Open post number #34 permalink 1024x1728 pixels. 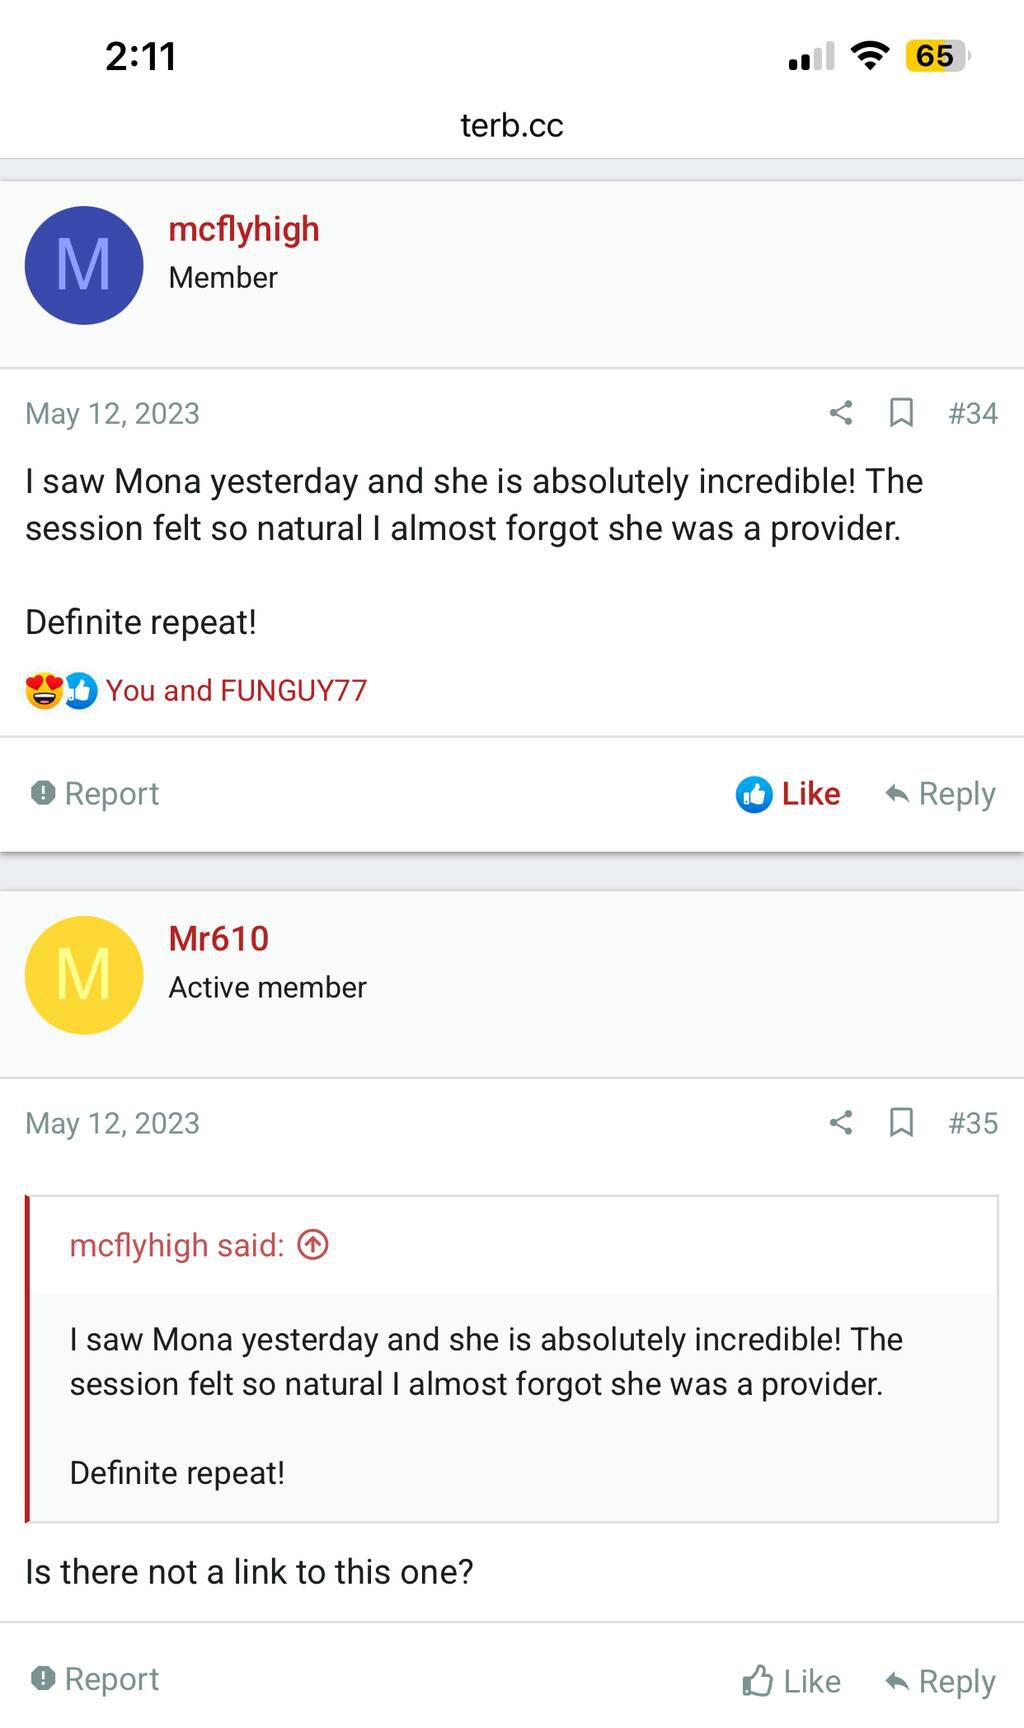pos(973,413)
